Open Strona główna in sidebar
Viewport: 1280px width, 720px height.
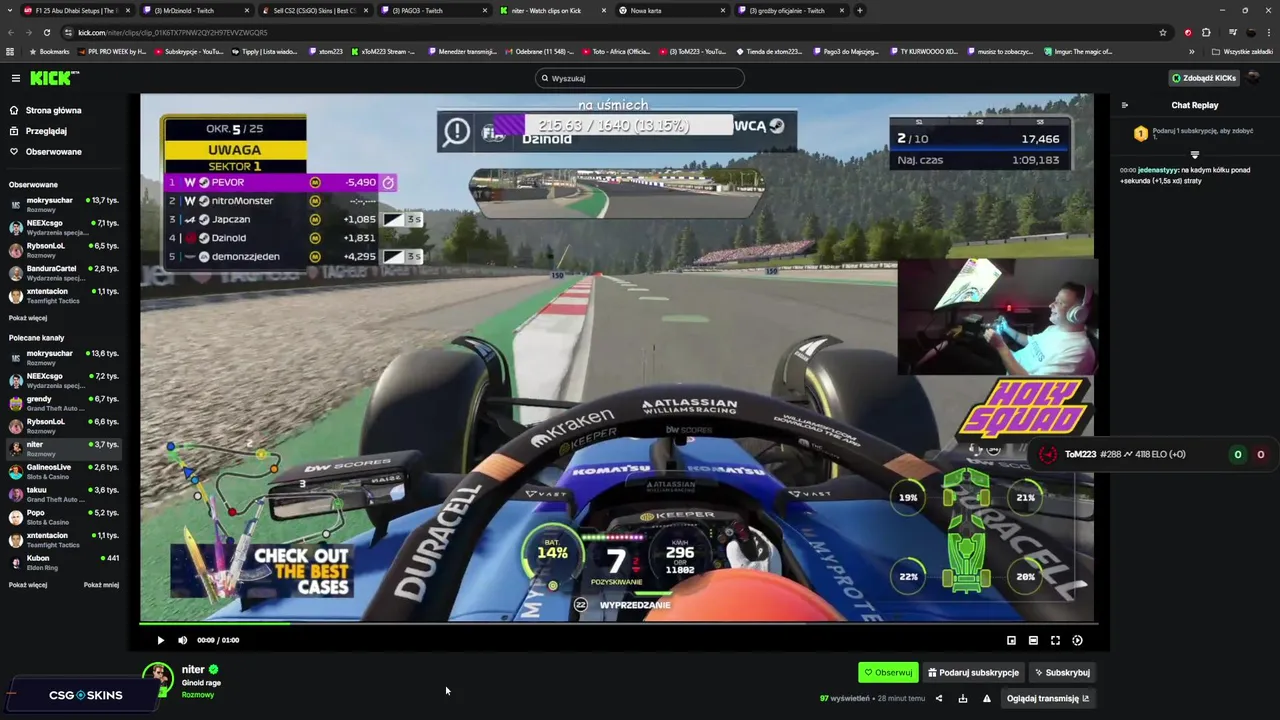pyautogui.click(x=46, y=110)
